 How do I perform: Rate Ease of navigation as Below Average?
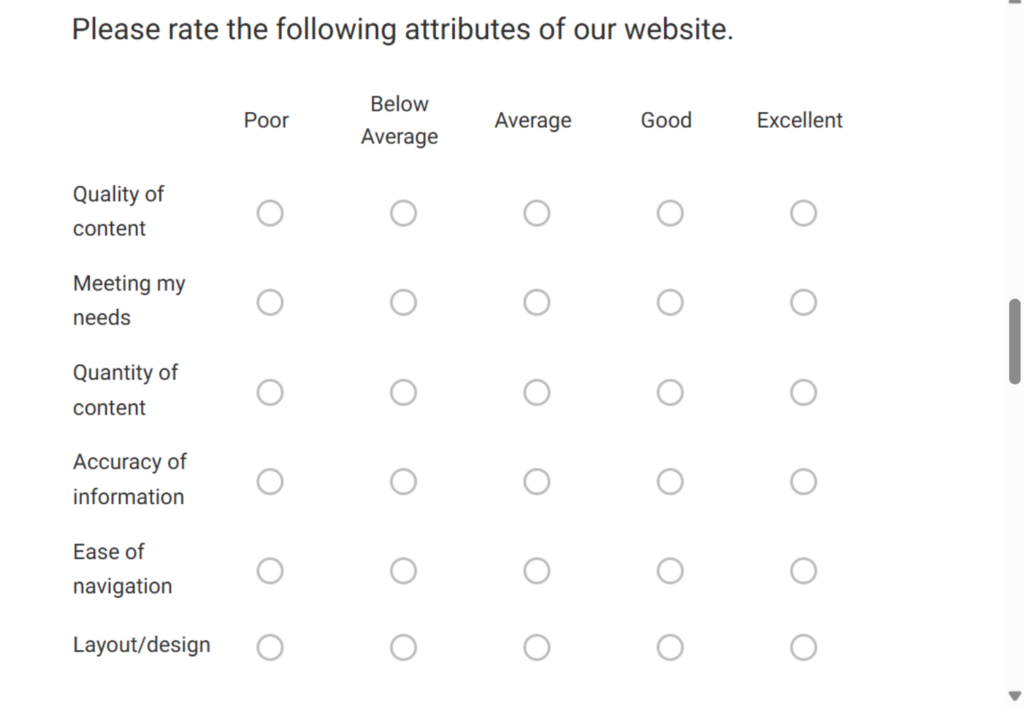point(403,570)
